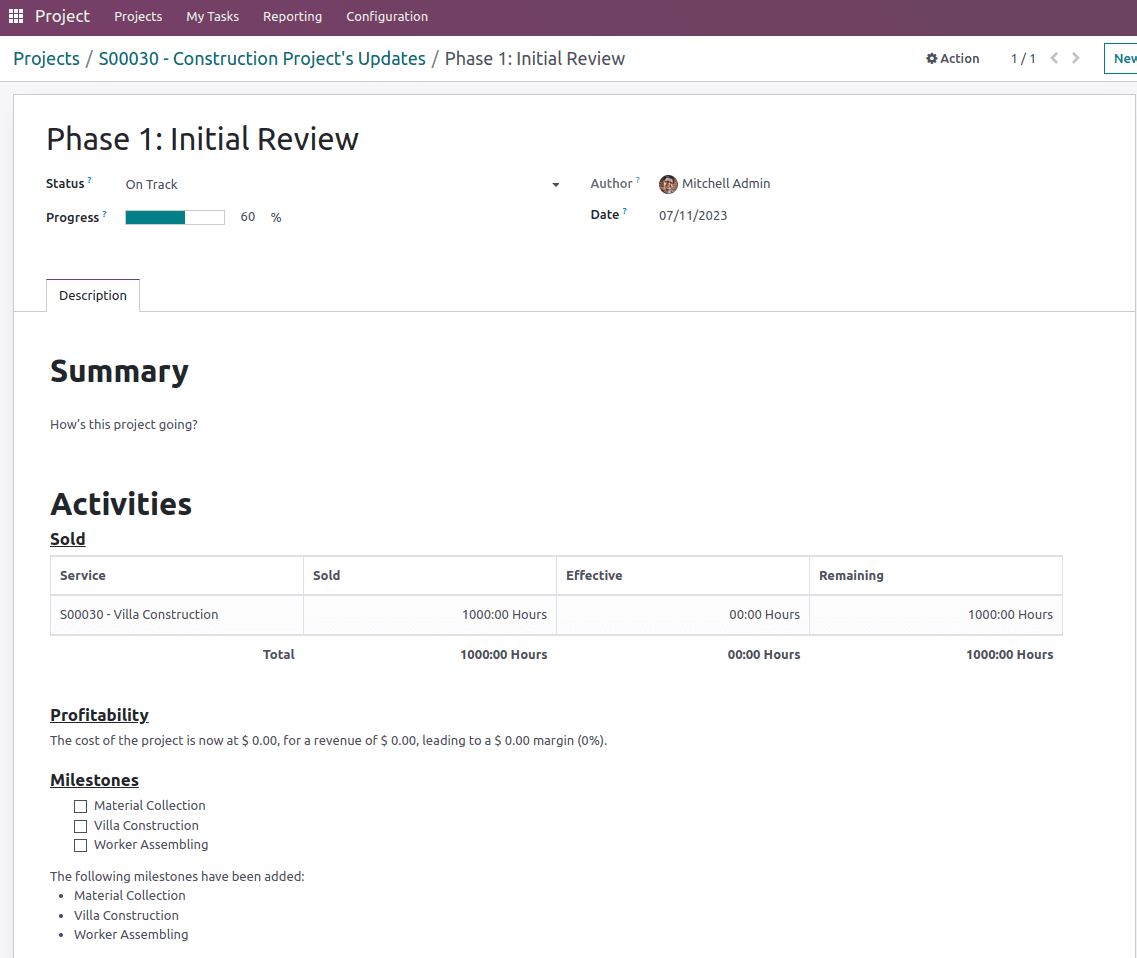1137x958 pixels.
Task: Click the Sold section heading
Action: (67, 539)
